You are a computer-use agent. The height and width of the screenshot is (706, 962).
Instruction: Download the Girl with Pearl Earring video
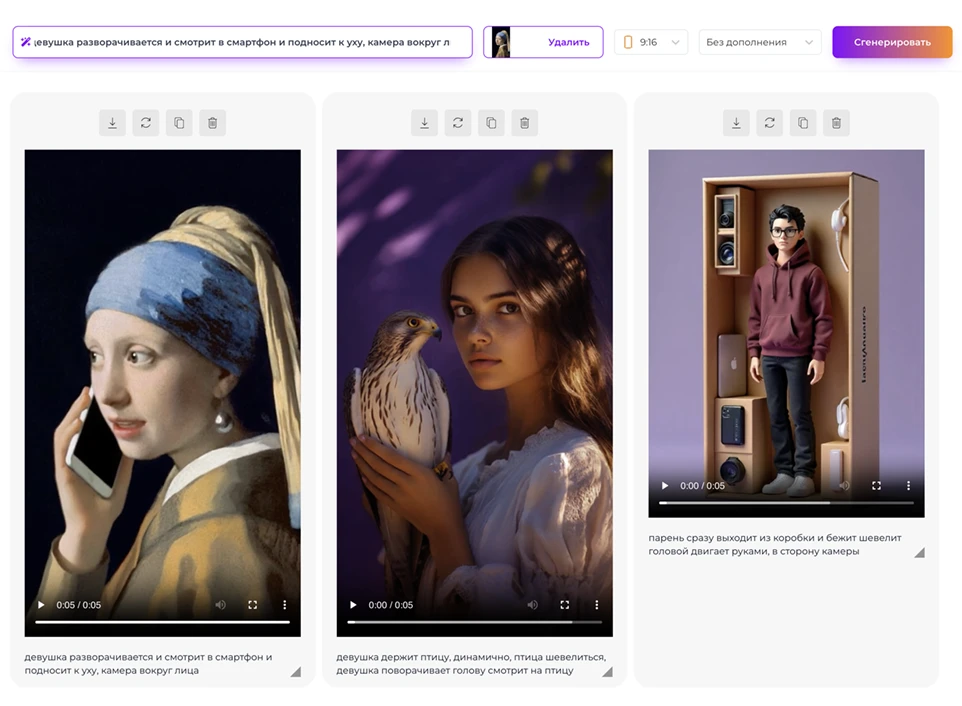(112, 123)
